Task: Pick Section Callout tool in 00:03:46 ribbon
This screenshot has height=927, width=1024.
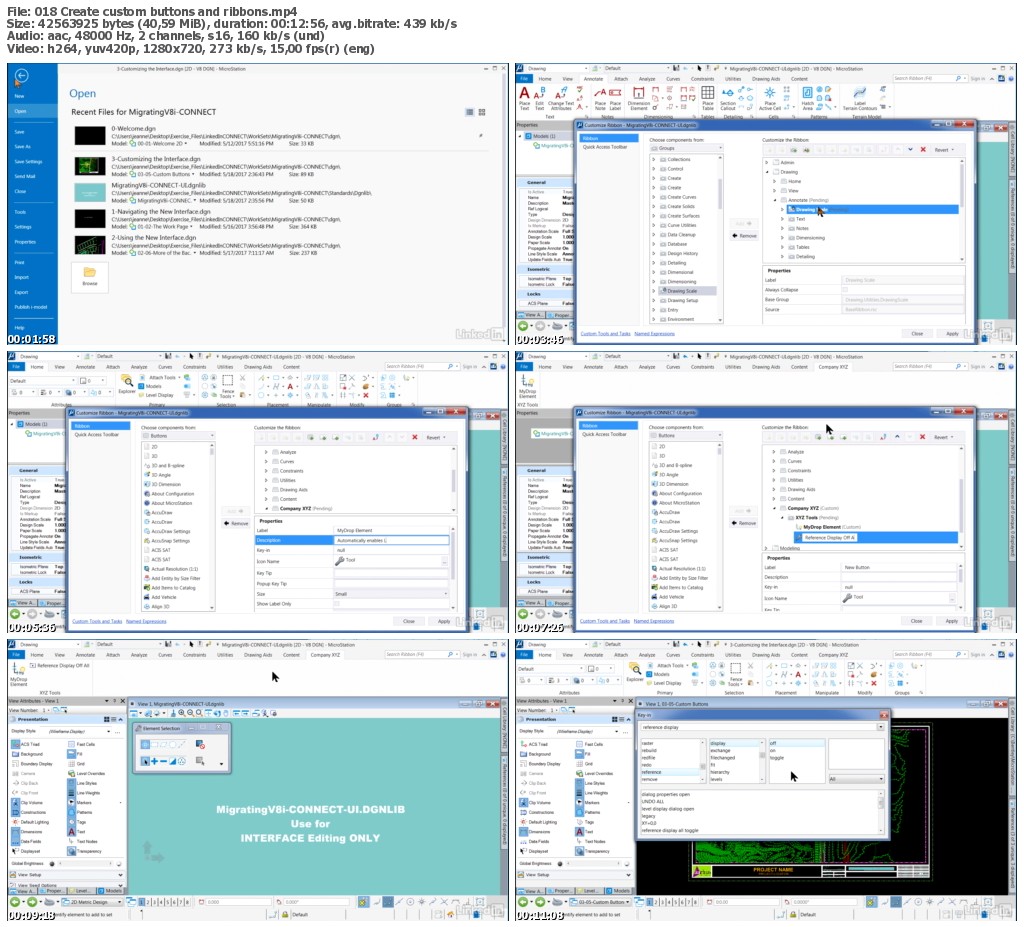Action: click(728, 98)
